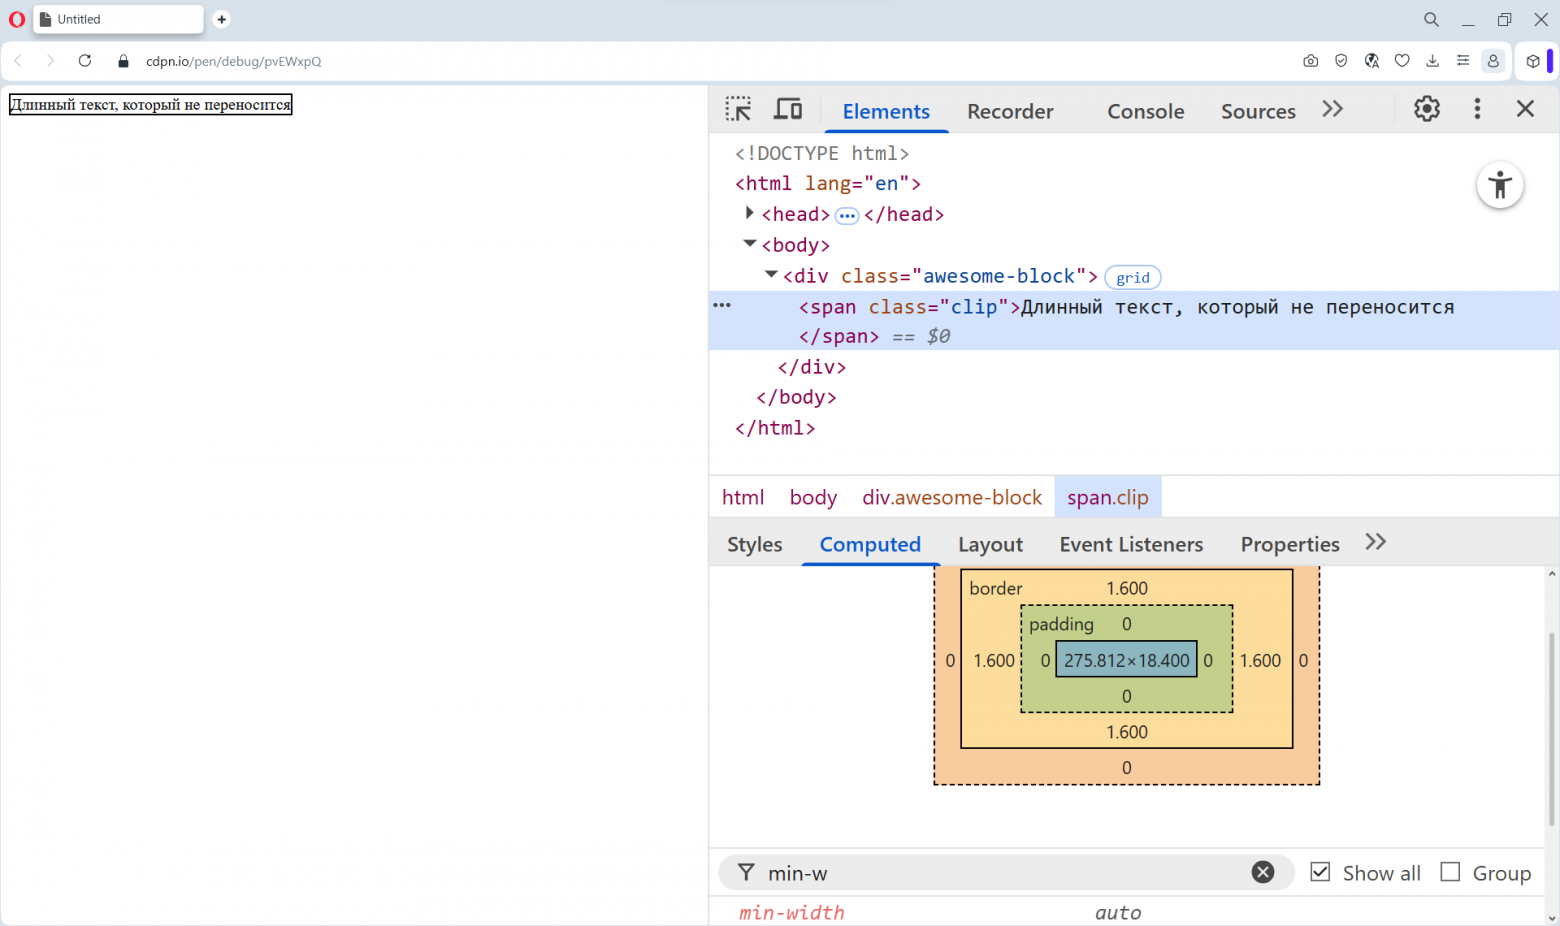Switch to the Console tab
The height and width of the screenshot is (926, 1560).
pyautogui.click(x=1144, y=111)
